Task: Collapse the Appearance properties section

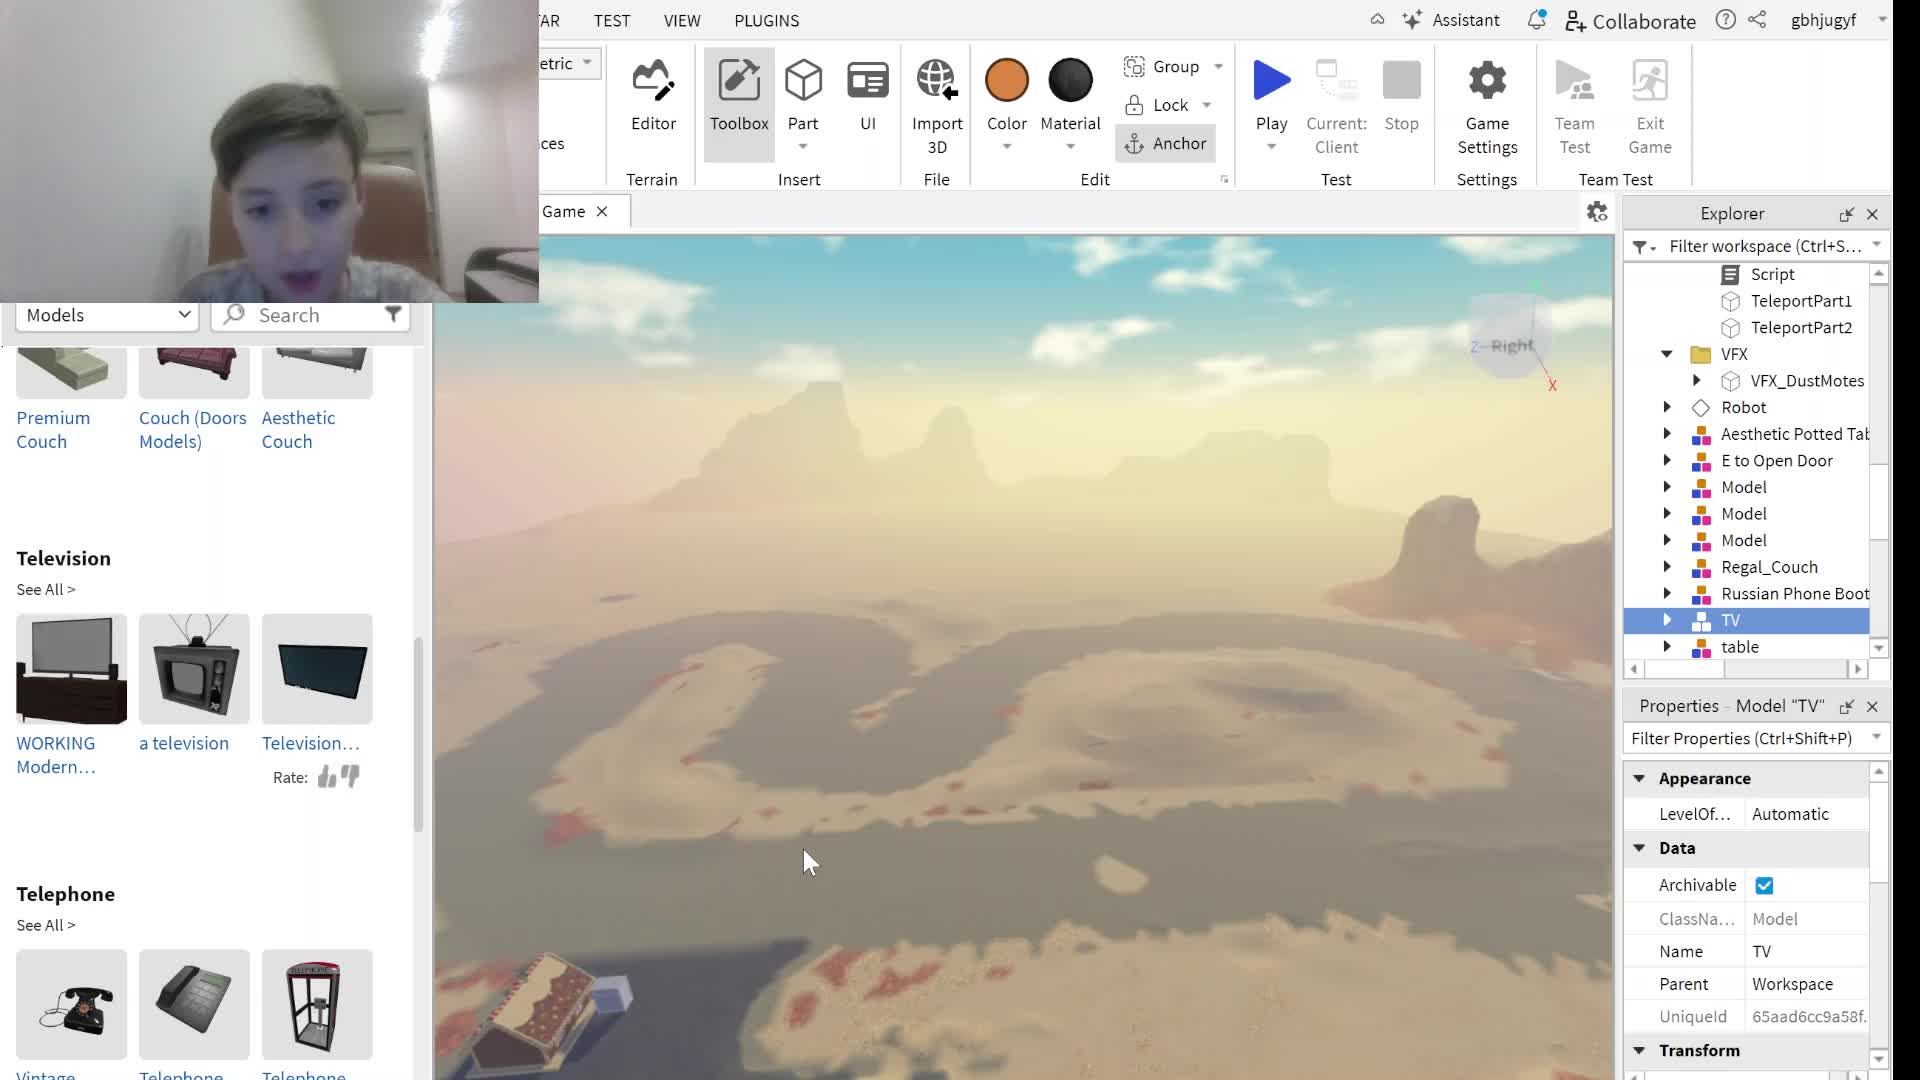Action: (x=1639, y=778)
